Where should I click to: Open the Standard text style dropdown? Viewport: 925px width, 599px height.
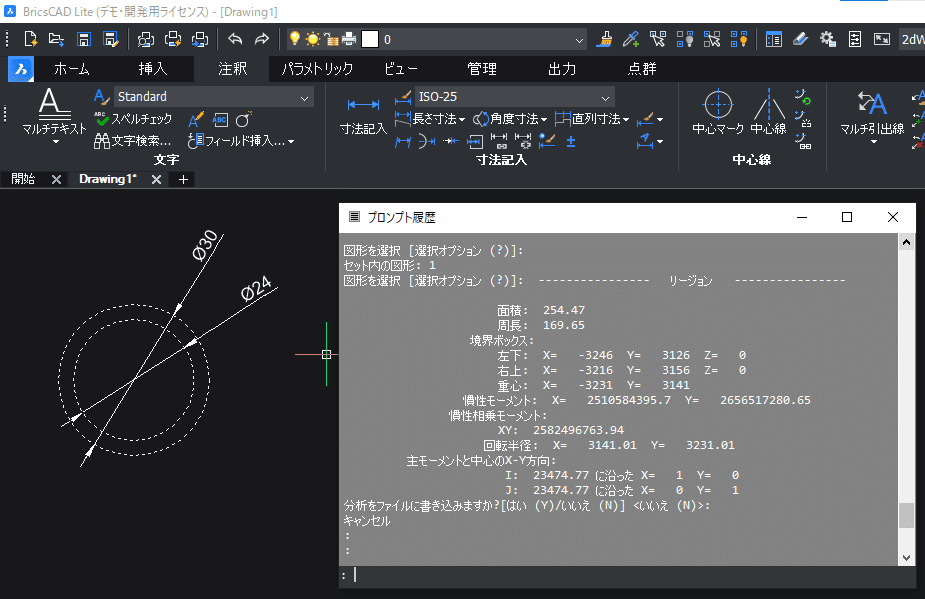pos(214,97)
